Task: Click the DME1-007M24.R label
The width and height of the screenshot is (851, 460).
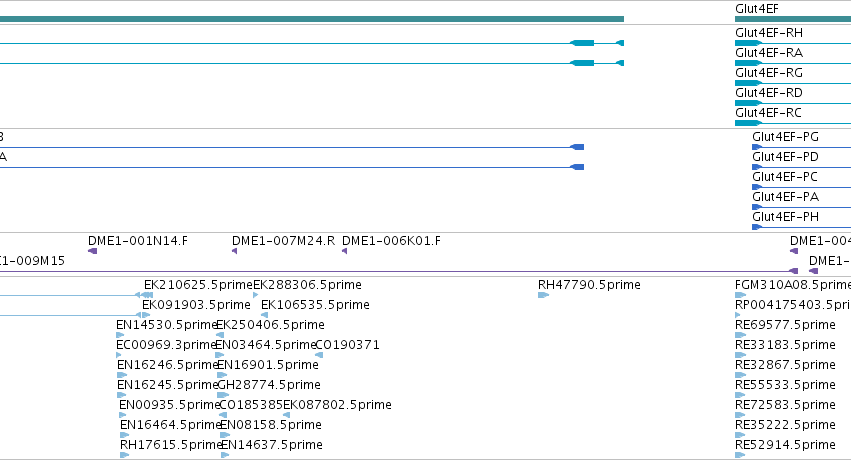Action: 283,241
